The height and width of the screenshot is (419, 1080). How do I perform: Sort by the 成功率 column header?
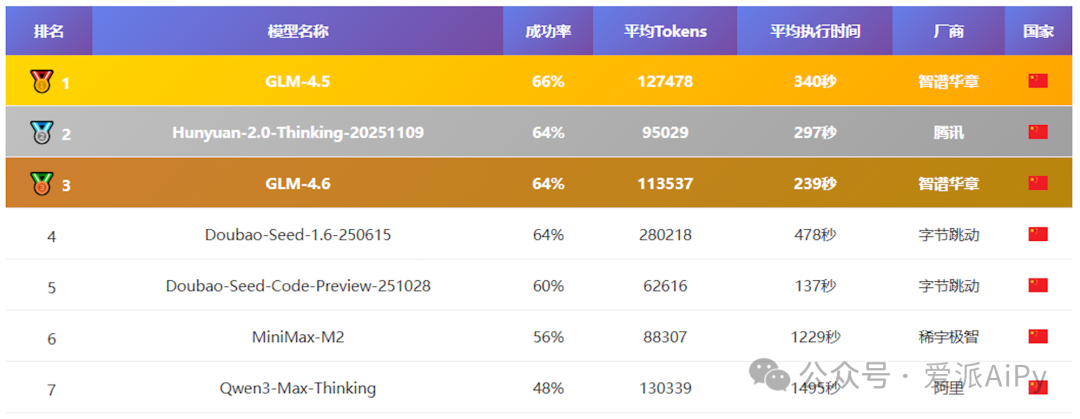pyautogui.click(x=548, y=31)
